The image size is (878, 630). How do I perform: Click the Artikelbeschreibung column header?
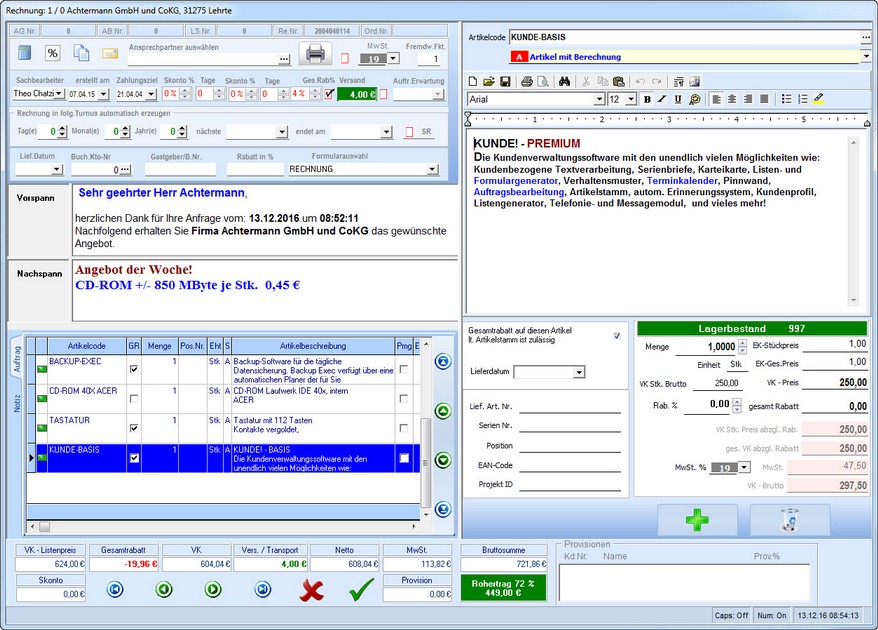coord(312,346)
